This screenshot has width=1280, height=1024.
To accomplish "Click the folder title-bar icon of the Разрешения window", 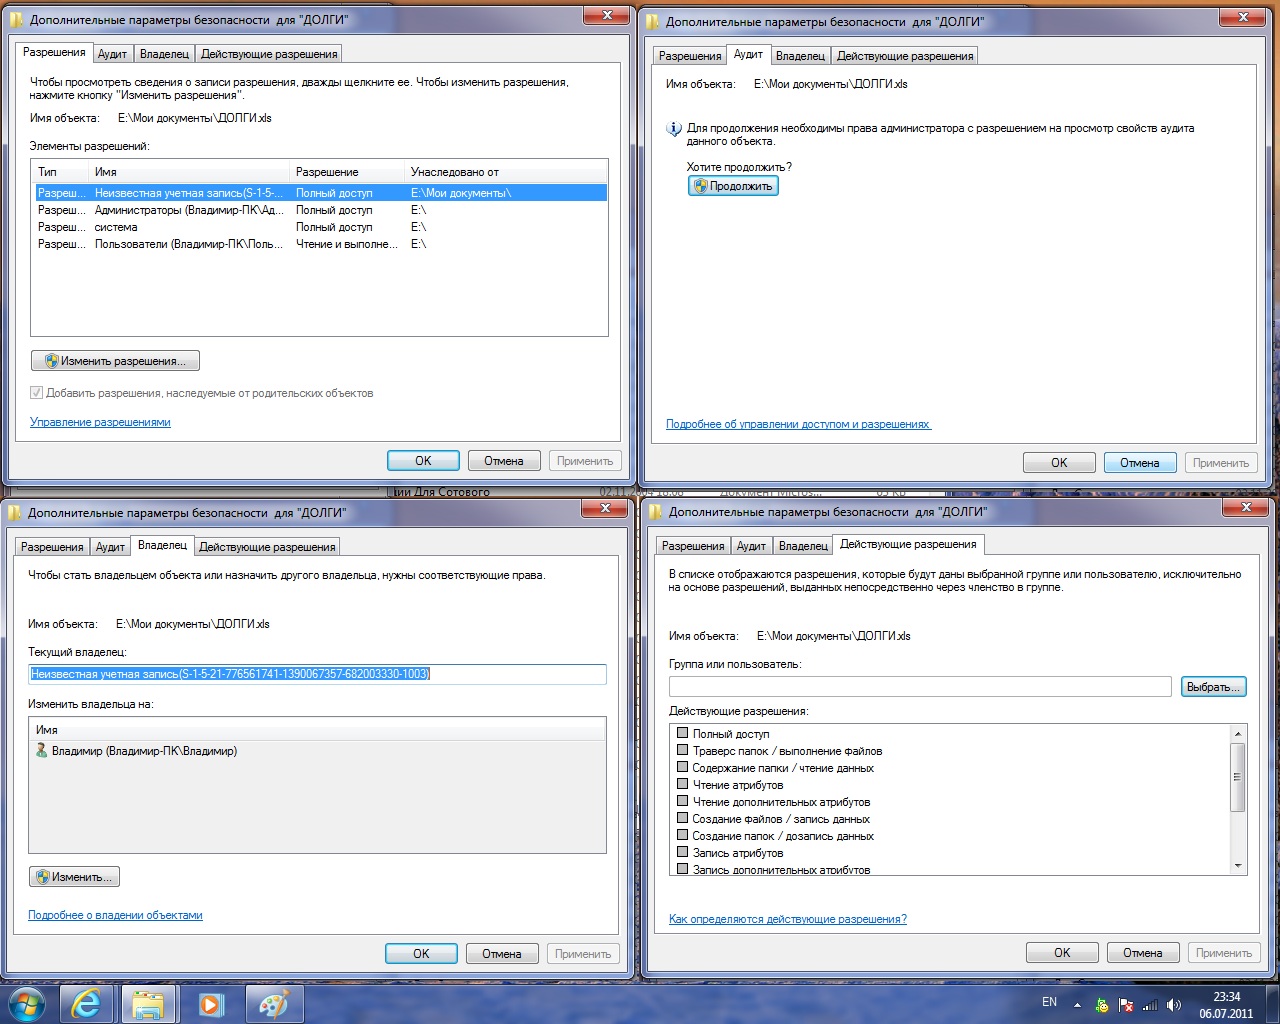I will point(17,19).
